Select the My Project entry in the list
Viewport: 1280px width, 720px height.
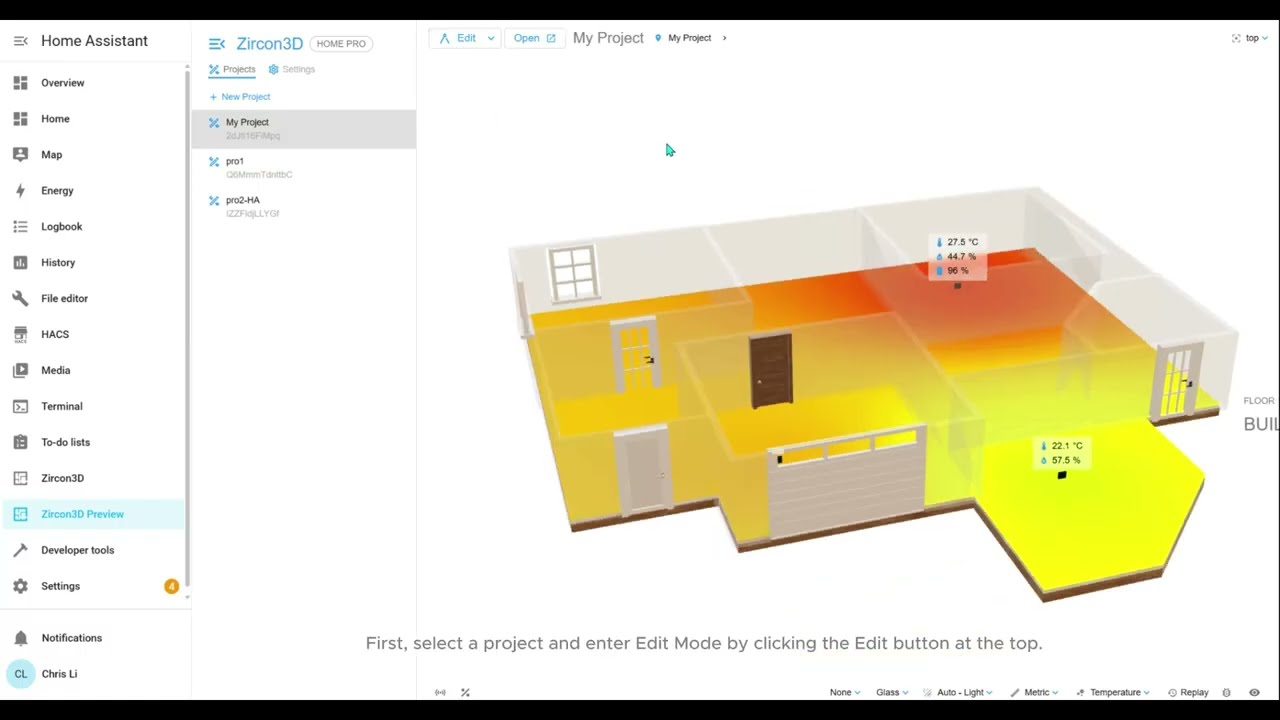304,129
